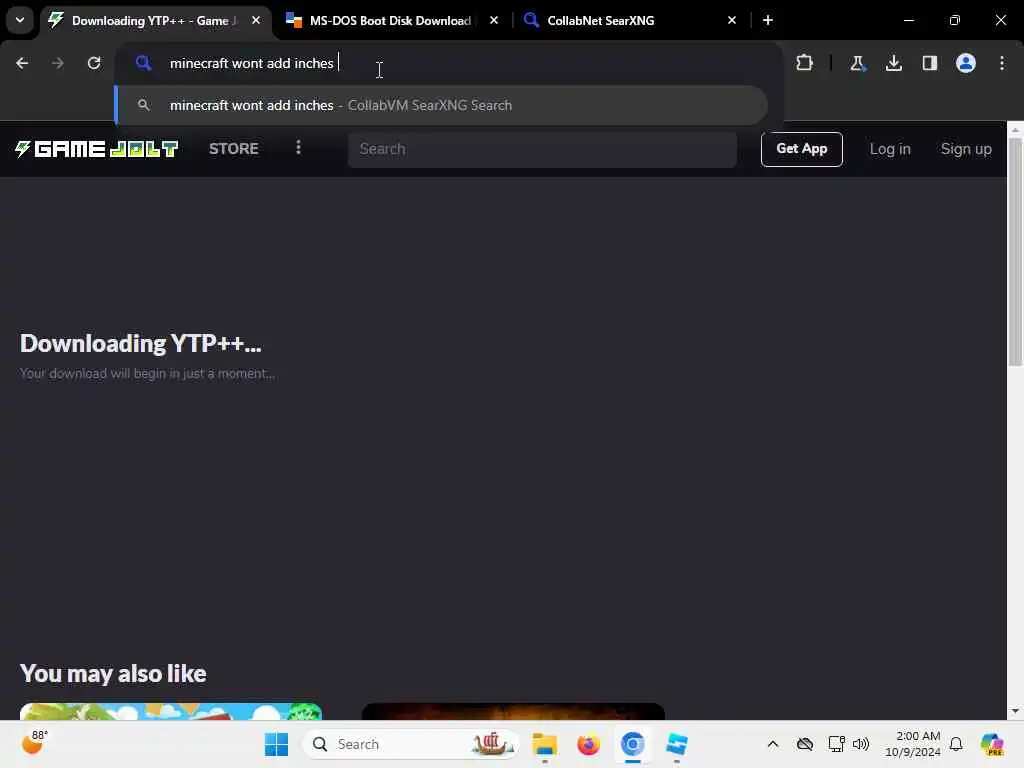Open the Game Jolt more options menu
Screen dimensions: 1024x768
pyautogui.click(x=298, y=148)
